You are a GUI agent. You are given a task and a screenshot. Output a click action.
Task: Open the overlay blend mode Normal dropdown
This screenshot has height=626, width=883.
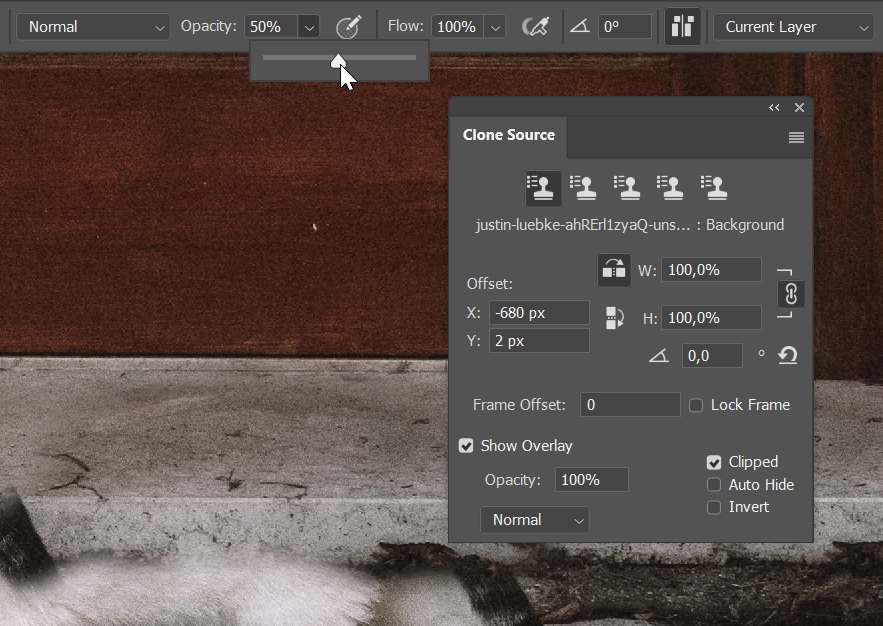pos(534,520)
